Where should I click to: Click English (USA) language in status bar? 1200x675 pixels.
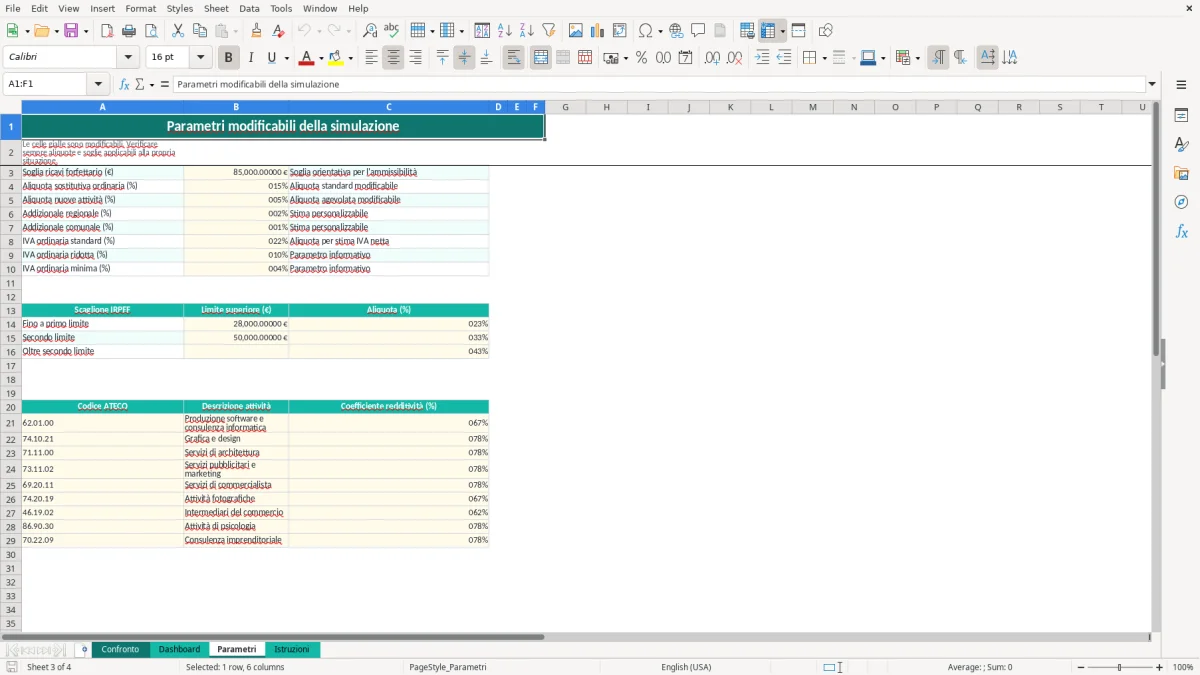686,667
